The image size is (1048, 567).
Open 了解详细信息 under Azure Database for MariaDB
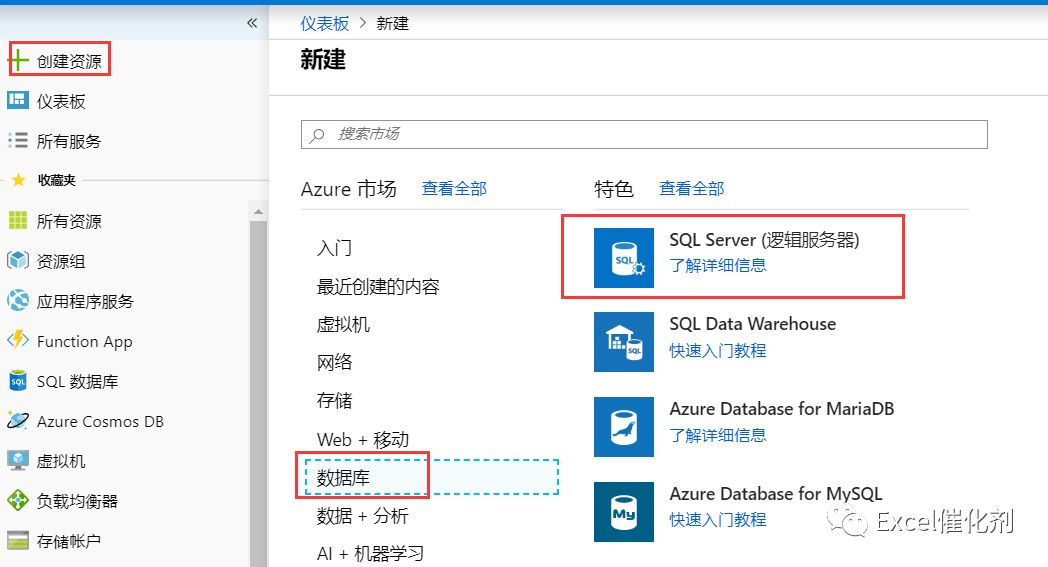[718, 435]
